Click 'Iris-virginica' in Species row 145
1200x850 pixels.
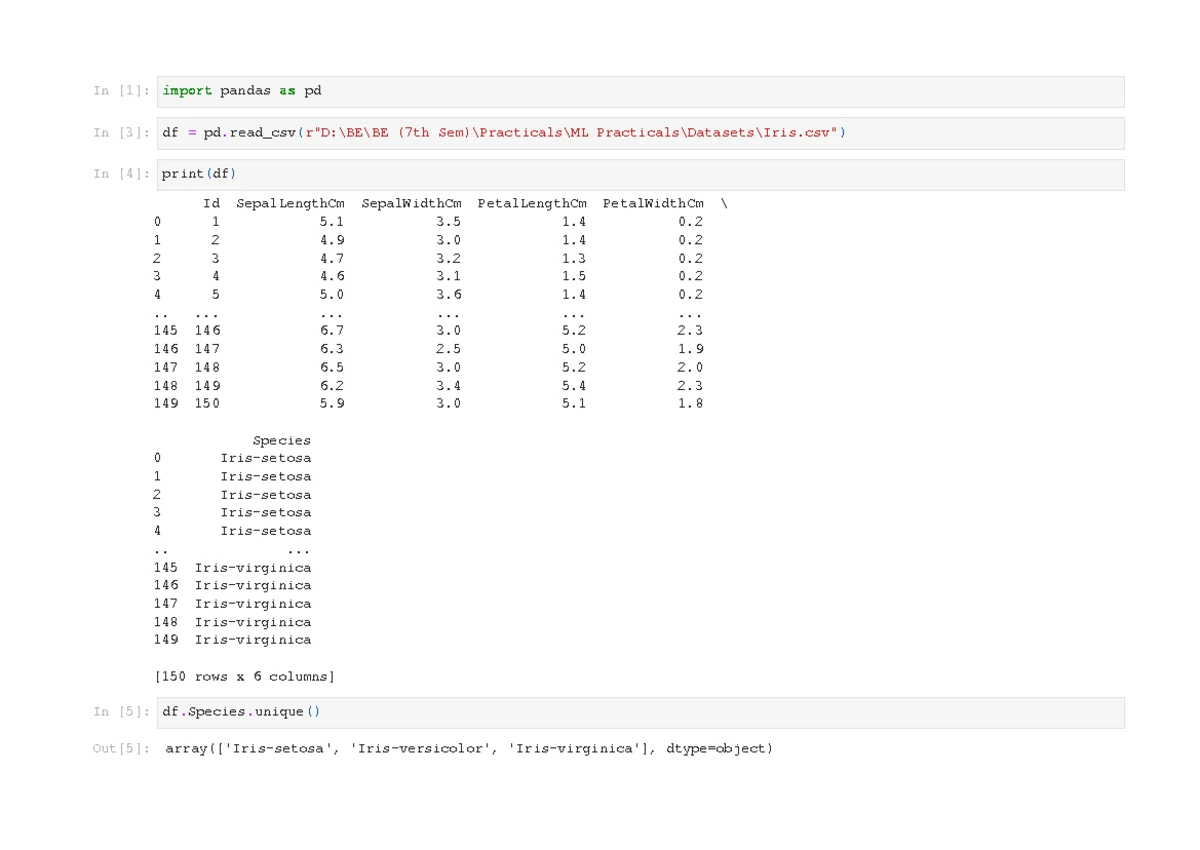(x=253, y=568)
